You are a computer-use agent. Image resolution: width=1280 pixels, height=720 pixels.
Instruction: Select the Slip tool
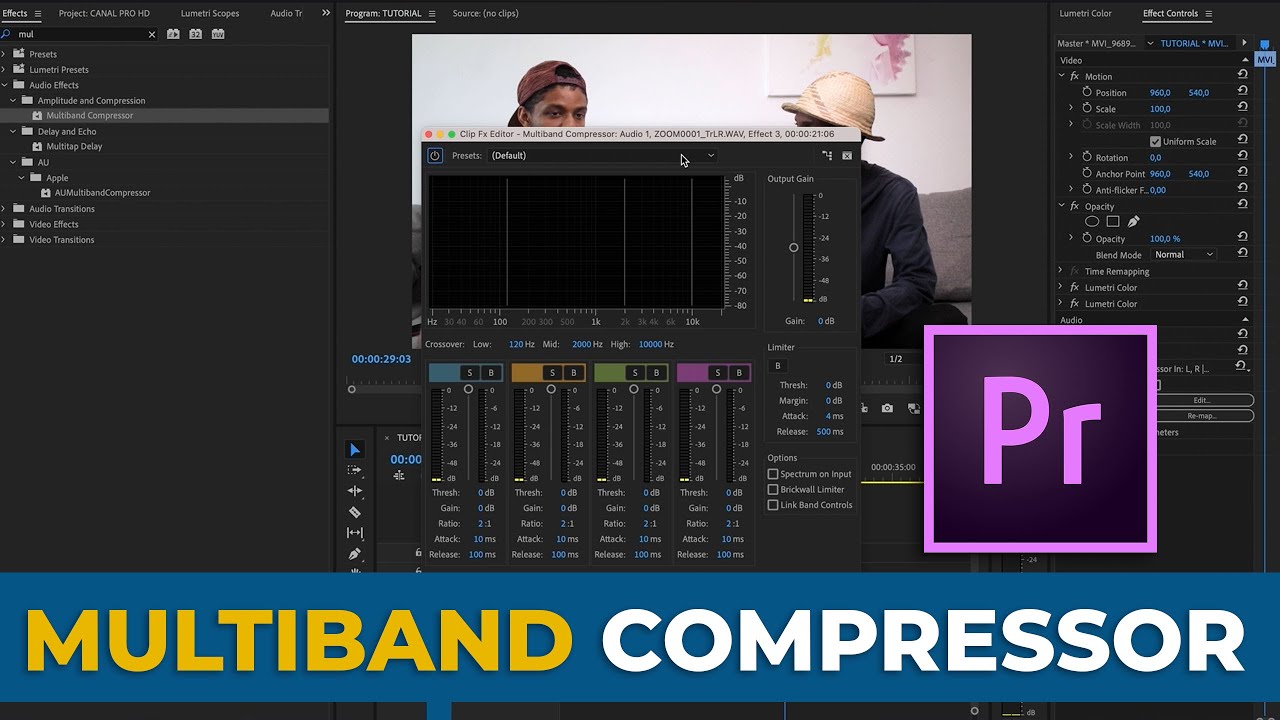[354, 533]
